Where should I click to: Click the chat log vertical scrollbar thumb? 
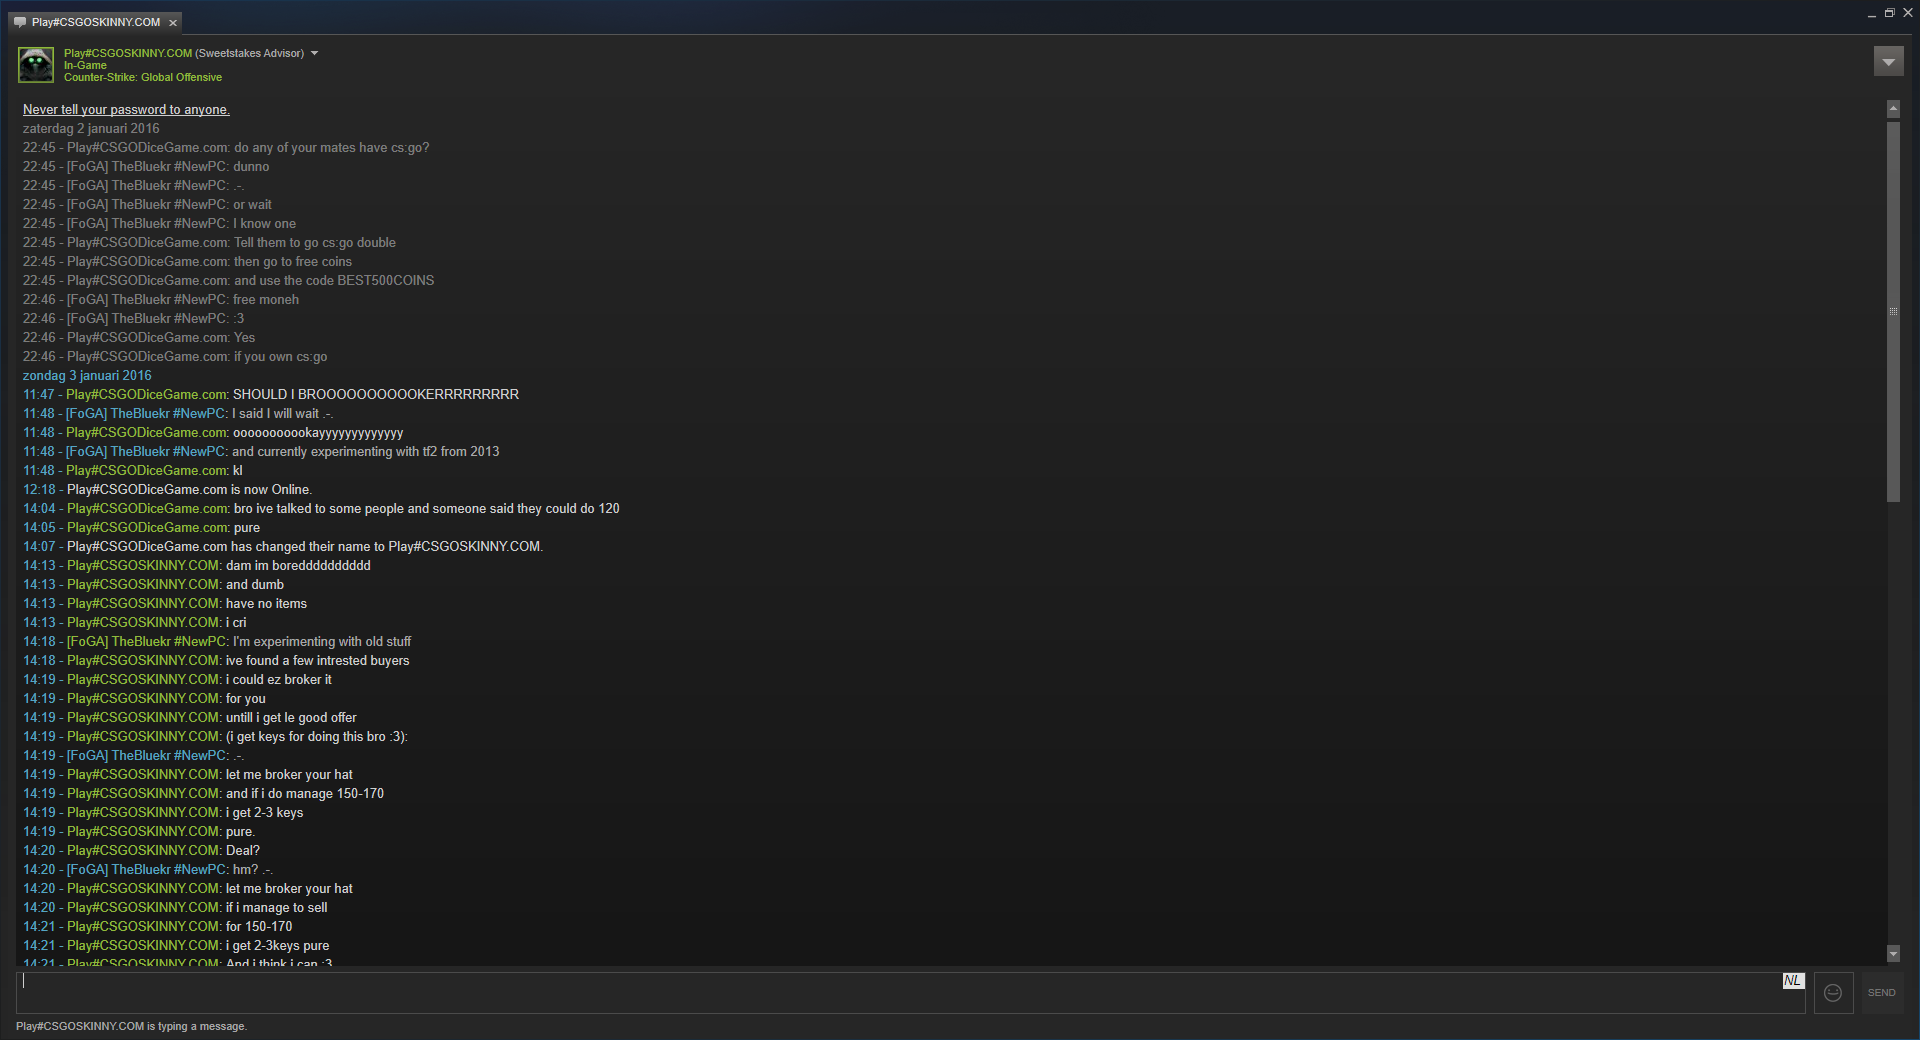point(1893,312)
